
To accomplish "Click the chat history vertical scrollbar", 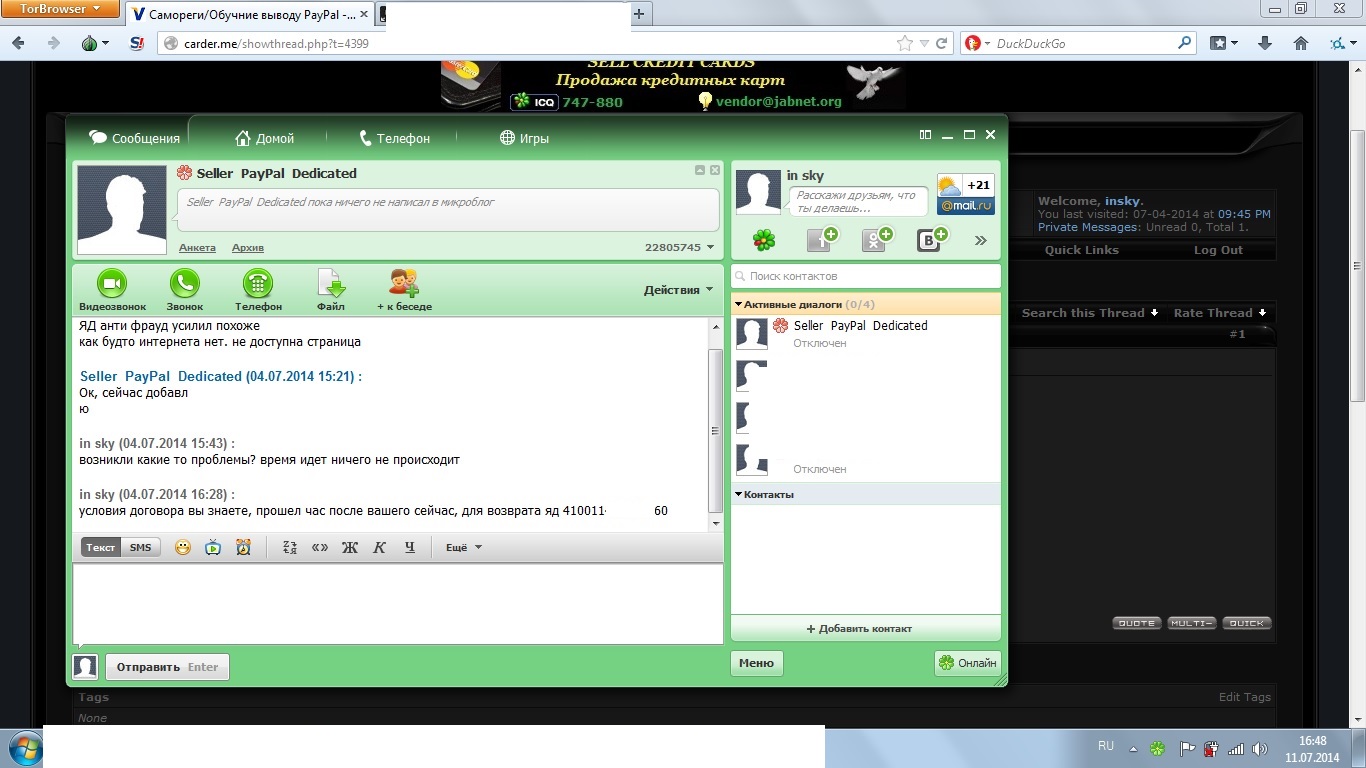I will coord(715,430).
